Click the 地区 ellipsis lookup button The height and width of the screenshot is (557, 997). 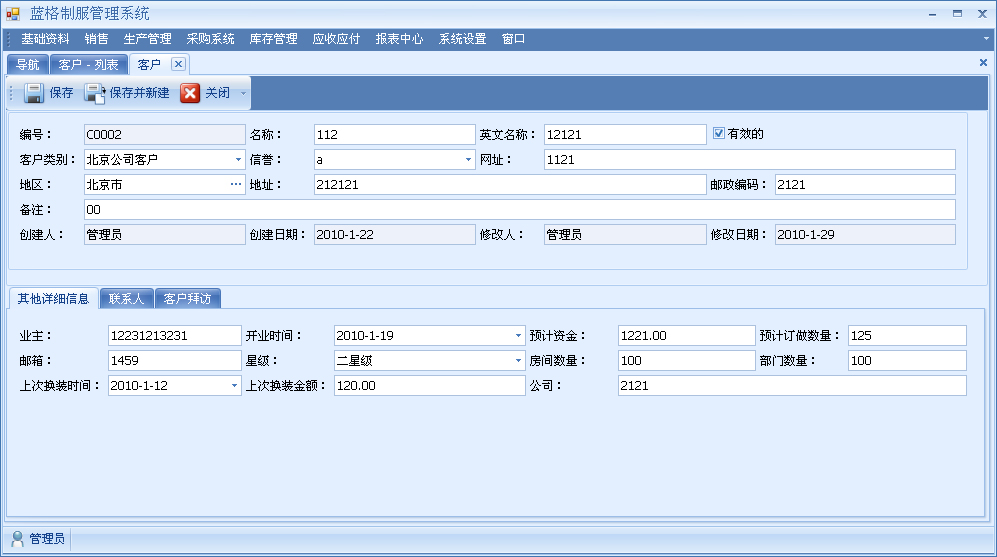click(236, 184)
